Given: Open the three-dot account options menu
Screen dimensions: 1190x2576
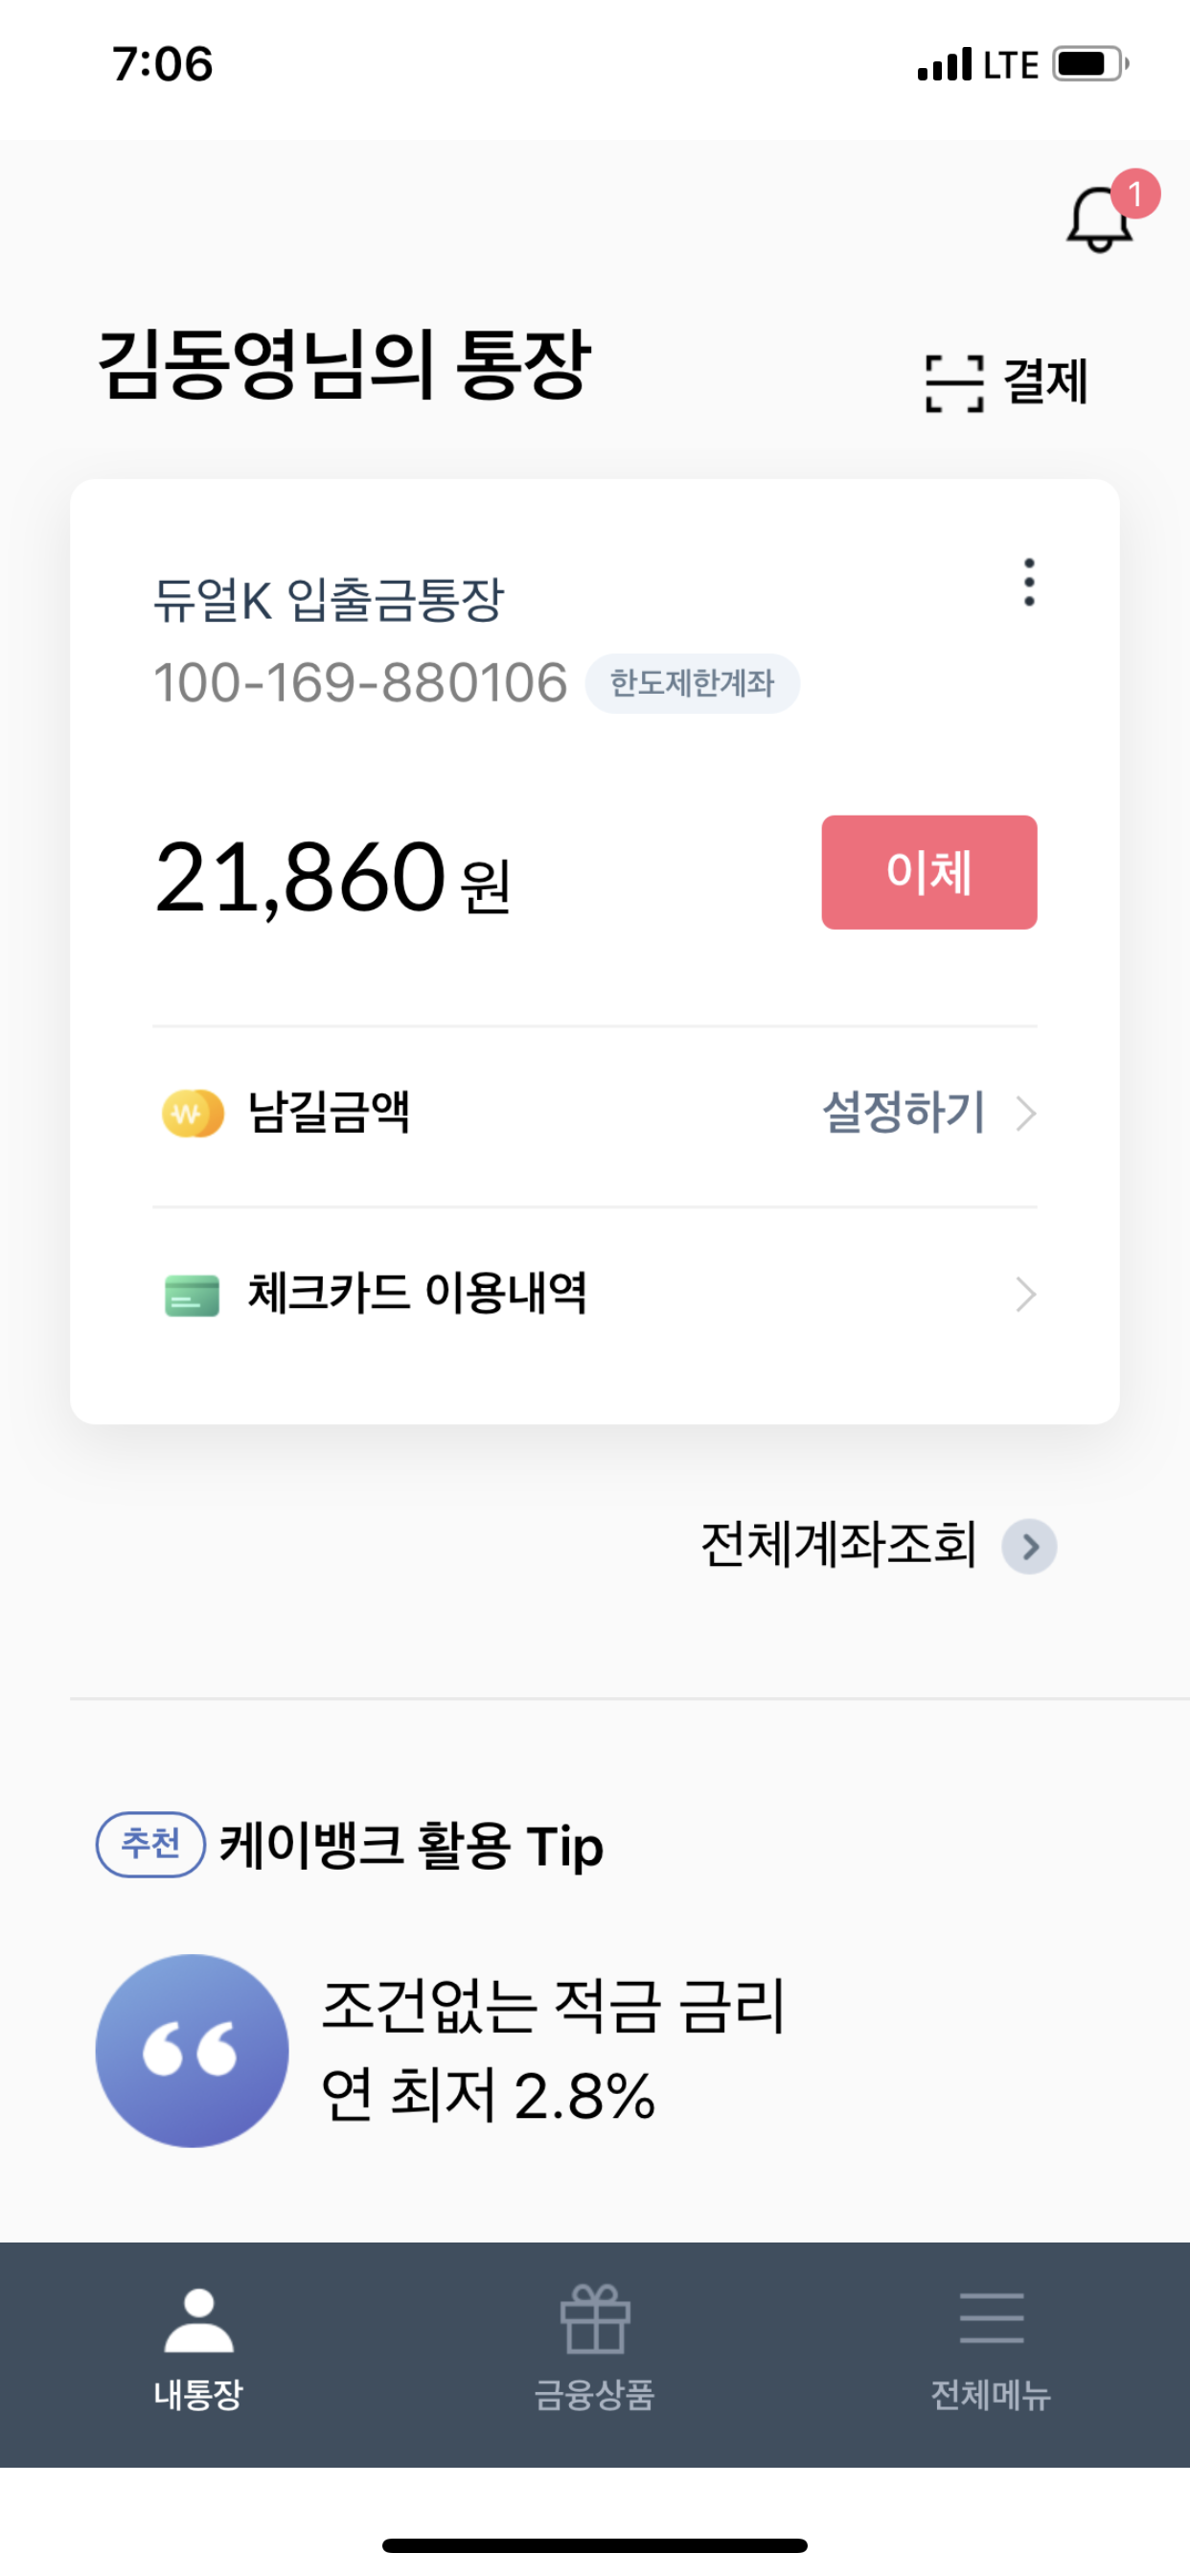Looking at the screenshot, I should click(x=1029, y=582).
